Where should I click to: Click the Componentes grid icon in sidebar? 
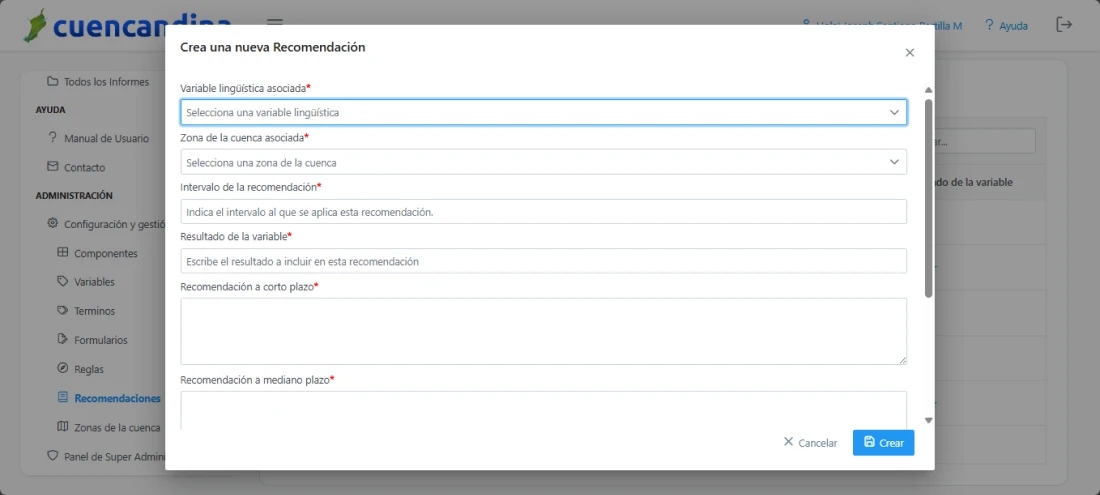[63, 253]
